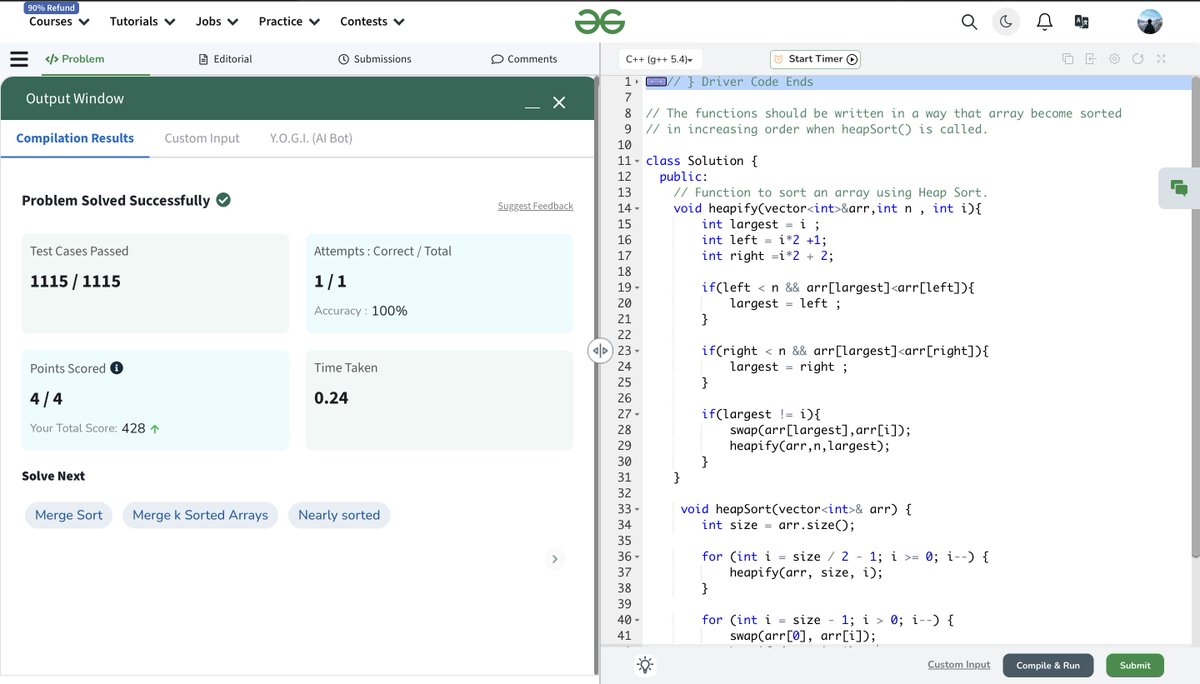Enter fullscreen editor mode icon
The image size is (1200, 684).
[1161, 59]
